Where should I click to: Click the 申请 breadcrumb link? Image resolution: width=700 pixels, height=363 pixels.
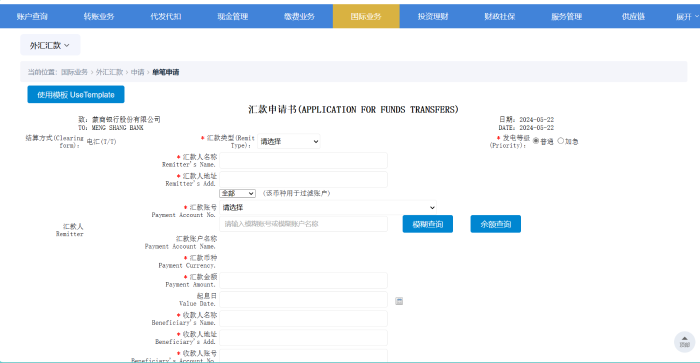[138, 72]
